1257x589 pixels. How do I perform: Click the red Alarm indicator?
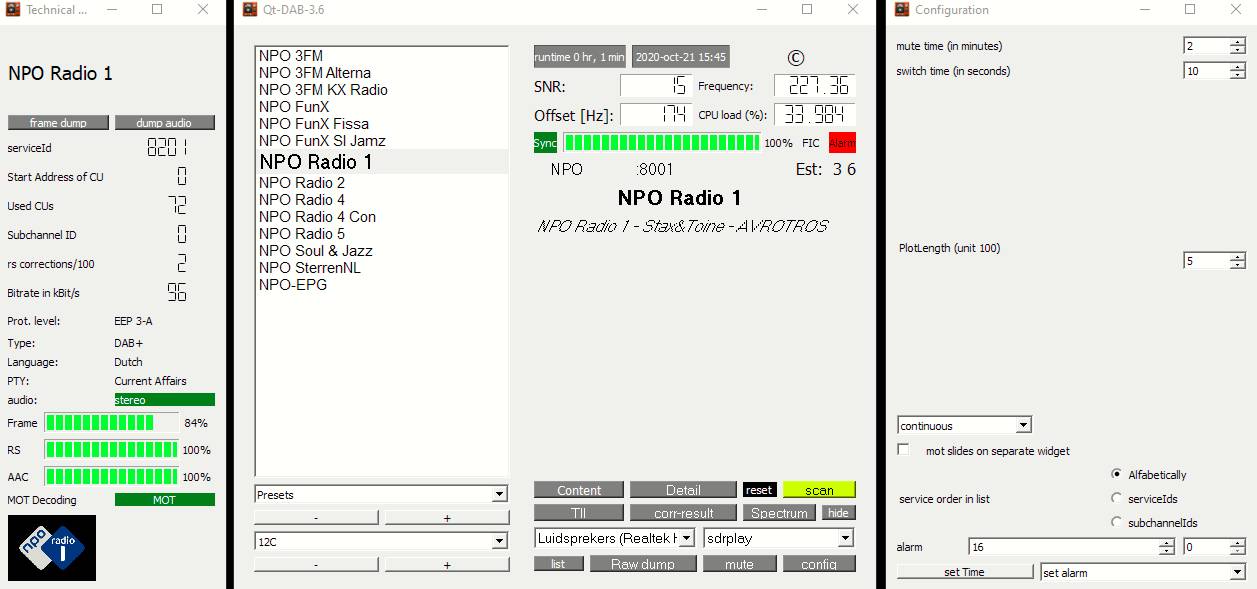pyautogui.click(x=842, y=143)
